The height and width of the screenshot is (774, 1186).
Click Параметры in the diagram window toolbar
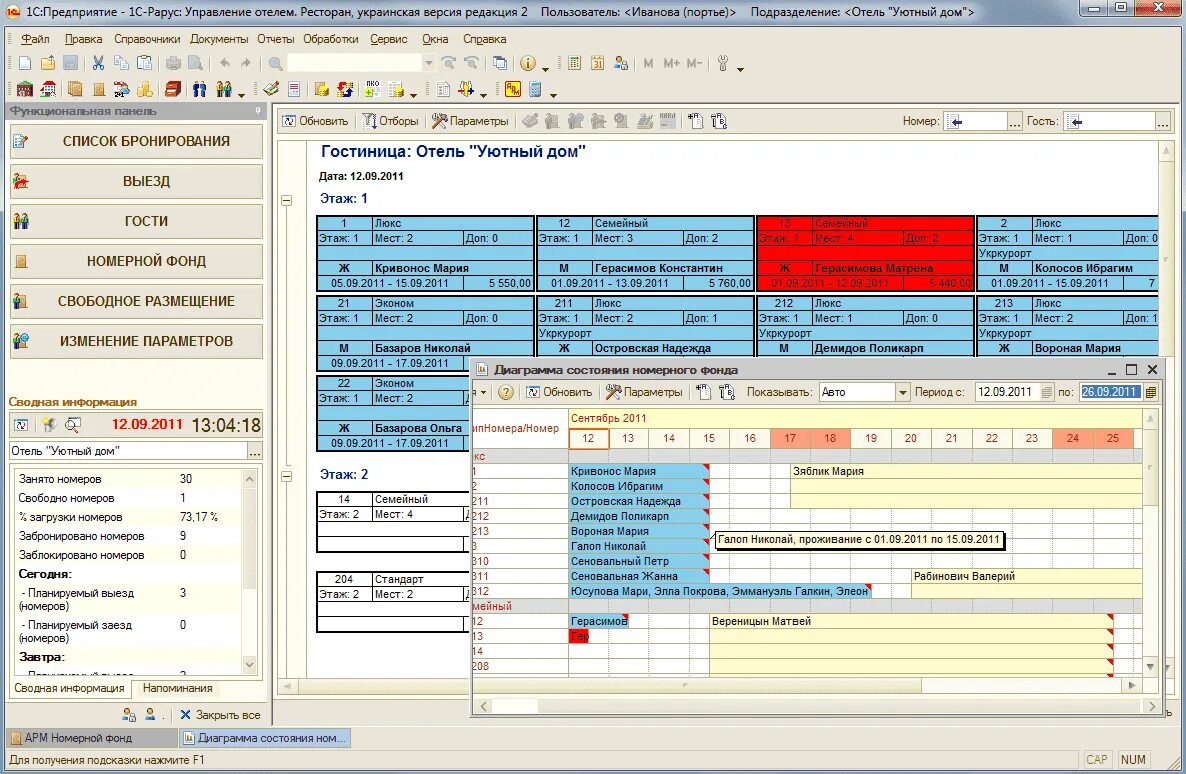click(x=644, y=392)
